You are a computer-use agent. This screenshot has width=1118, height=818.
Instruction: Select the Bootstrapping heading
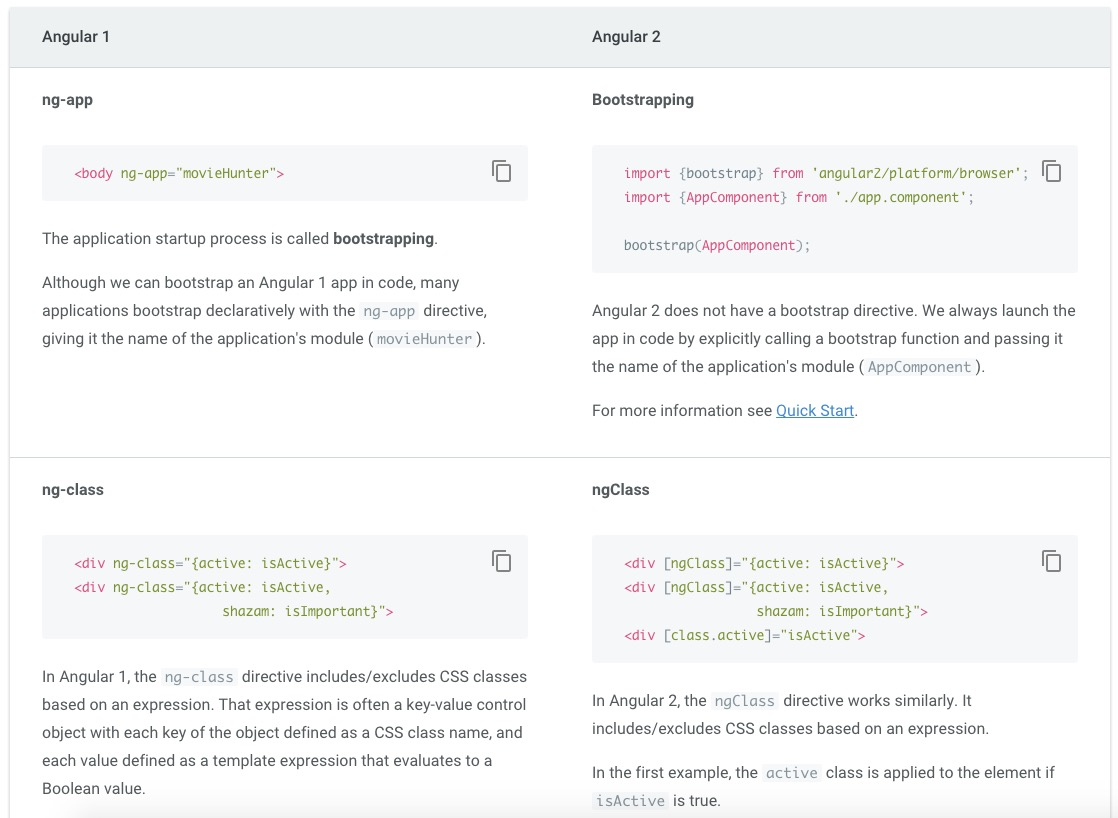(642, 100)
